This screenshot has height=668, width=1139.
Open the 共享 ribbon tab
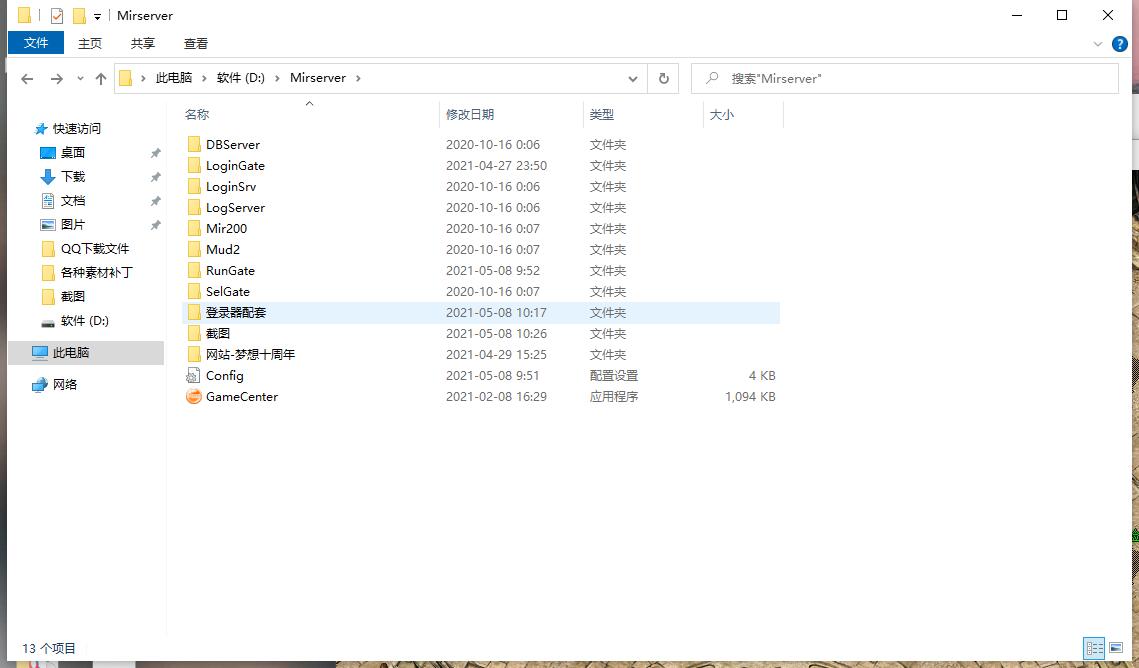point(143,43)
